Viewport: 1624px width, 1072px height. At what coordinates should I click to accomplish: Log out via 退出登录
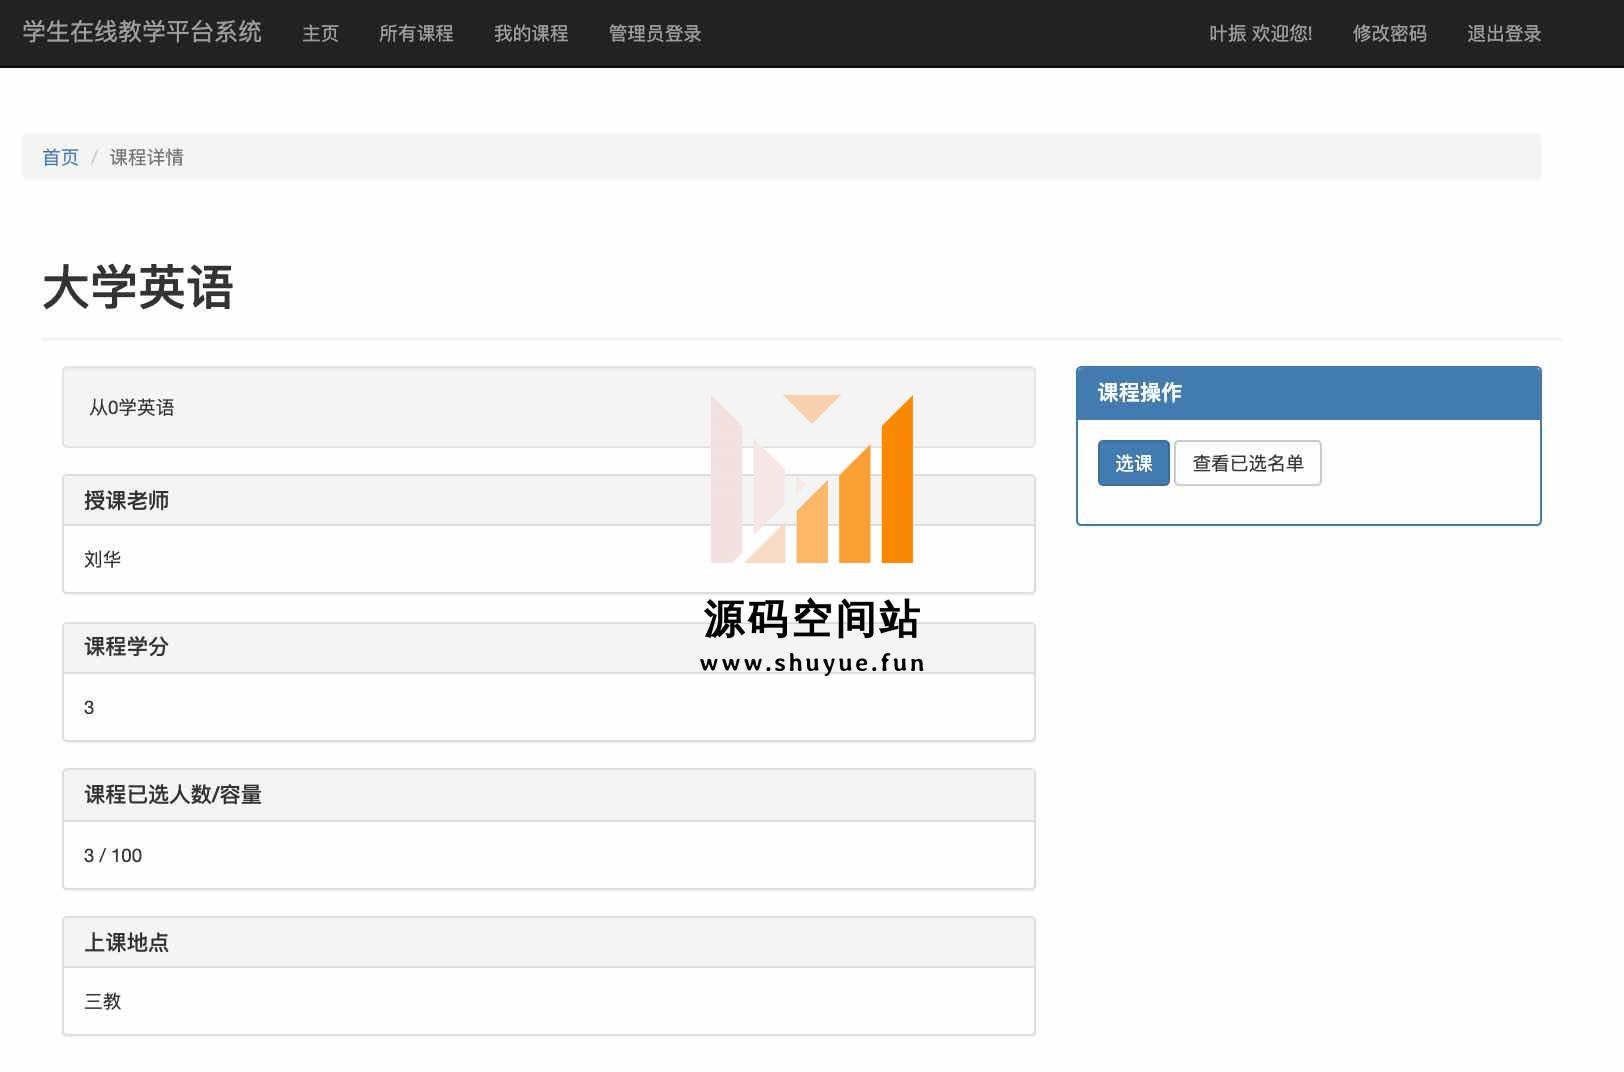tap(1504, 34)
